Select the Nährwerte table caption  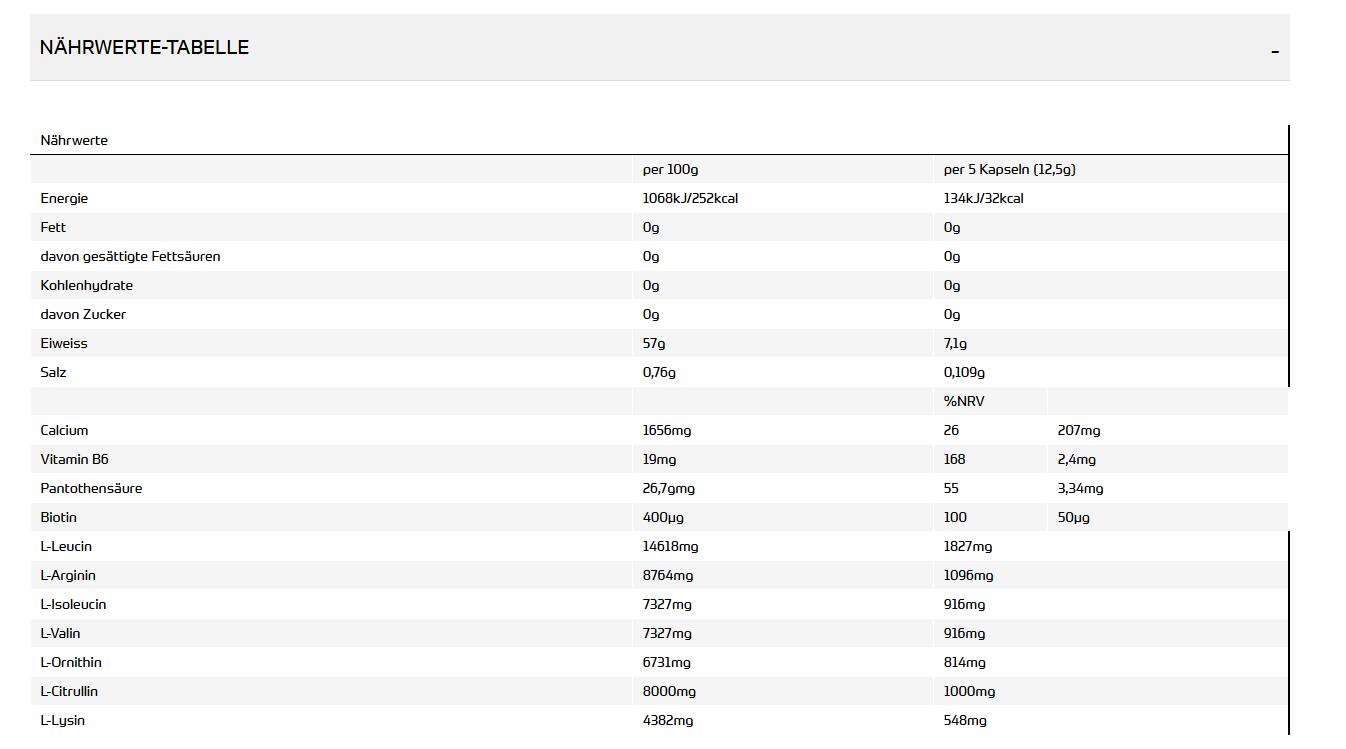74,140
